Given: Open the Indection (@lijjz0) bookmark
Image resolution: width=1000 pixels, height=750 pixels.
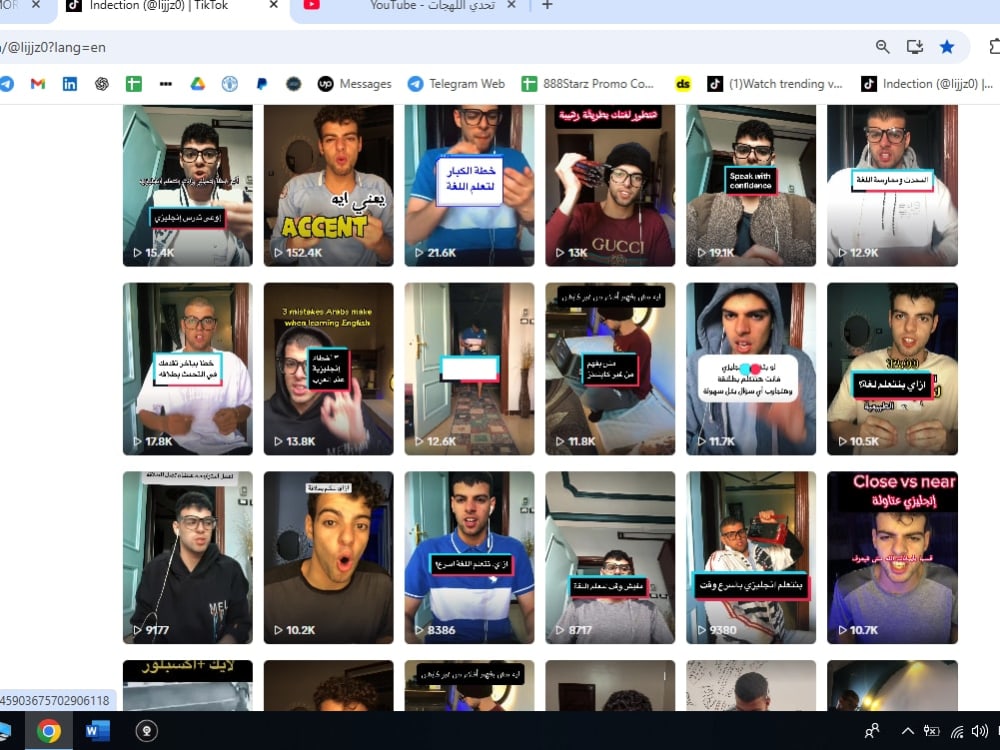Looking at the screenshot, I should [x=927, y=84].
